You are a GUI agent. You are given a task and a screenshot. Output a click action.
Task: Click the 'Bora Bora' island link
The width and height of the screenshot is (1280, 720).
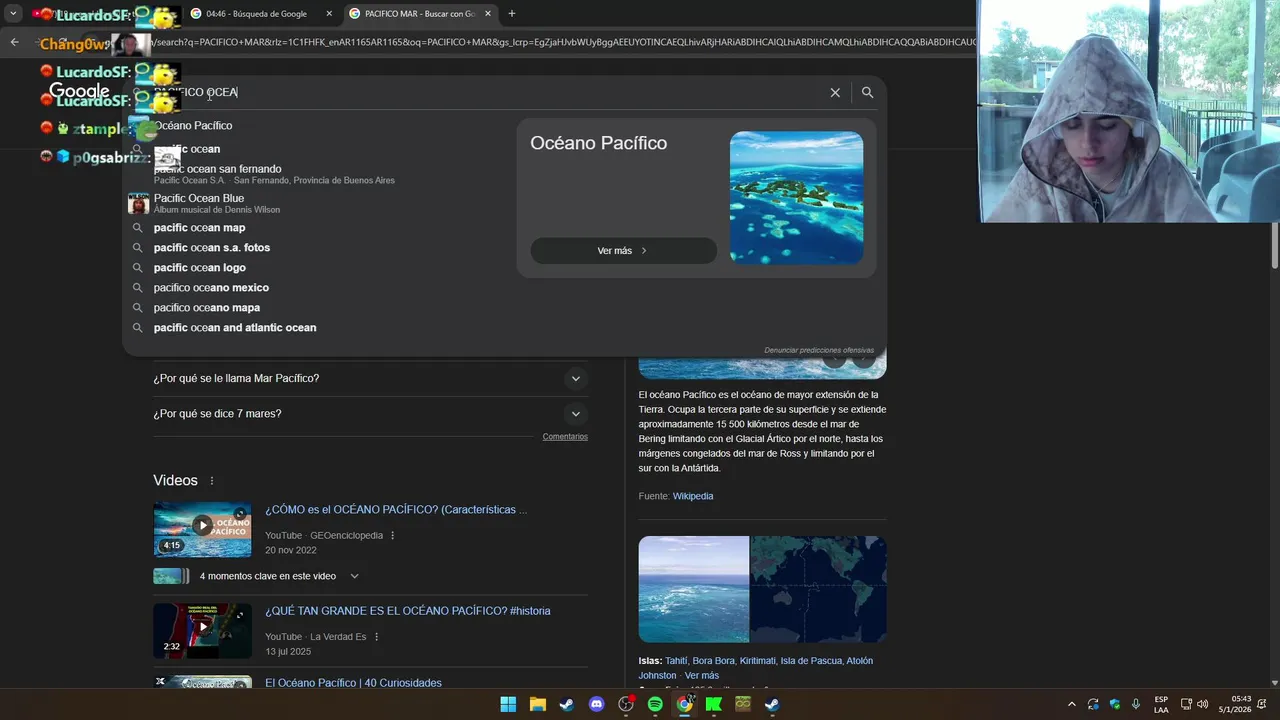(713, 661)
